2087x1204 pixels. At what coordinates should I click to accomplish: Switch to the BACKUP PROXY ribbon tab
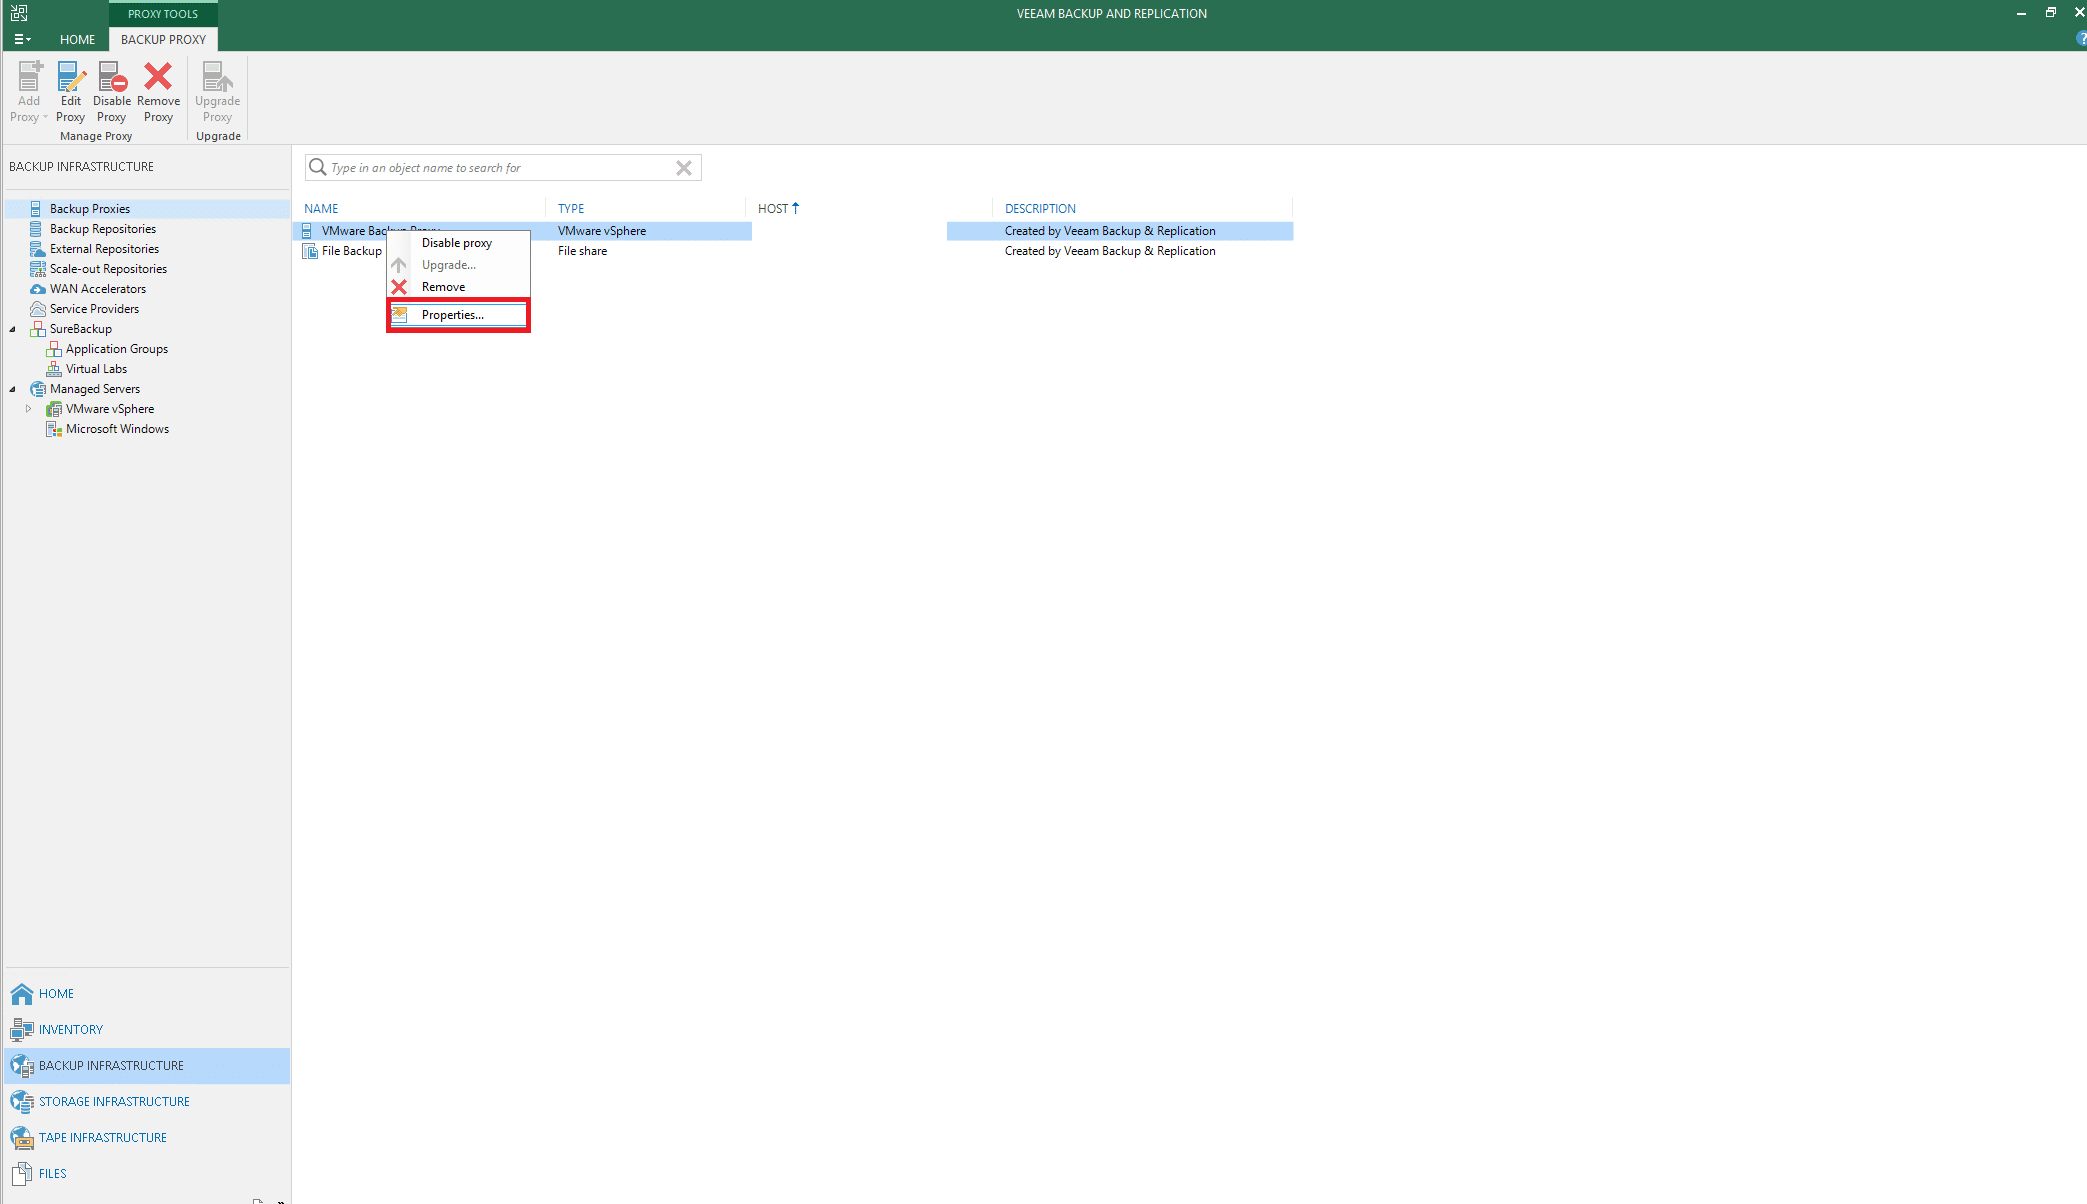(x=163, y=39)
